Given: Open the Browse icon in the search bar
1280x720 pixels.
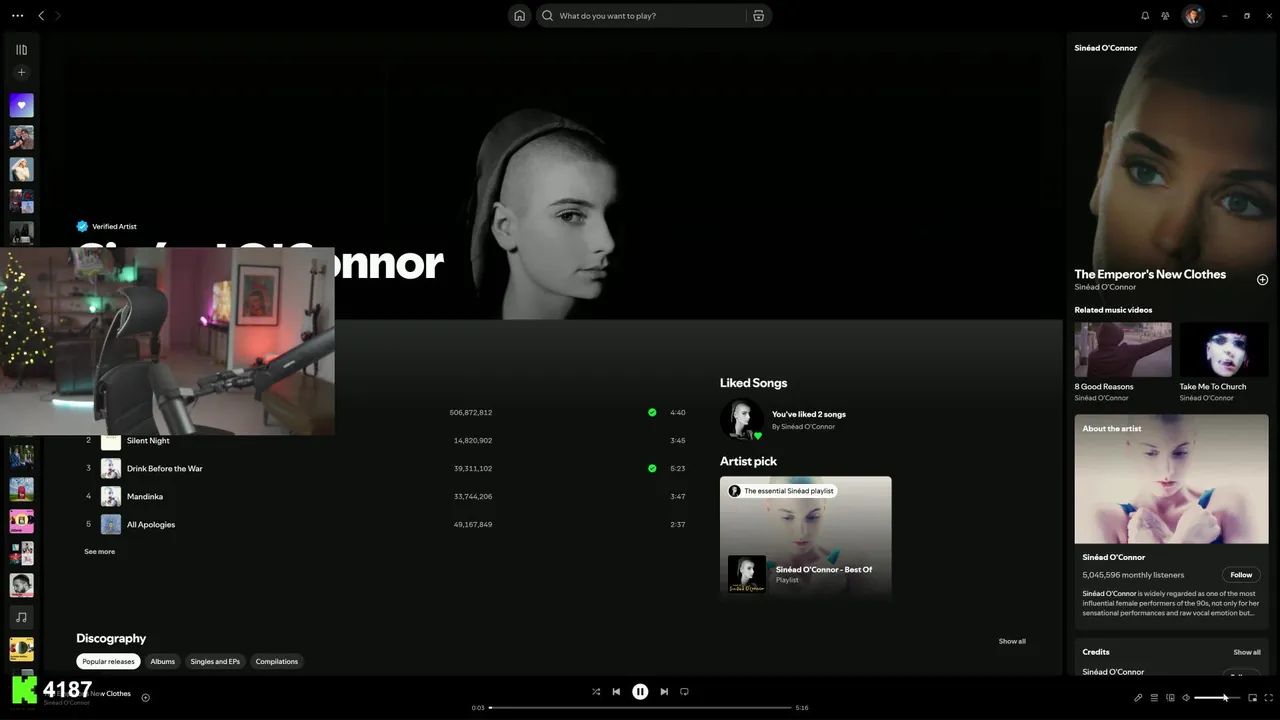Looking at the screenshot, I should pyautogui.click(x=759, y=16).
